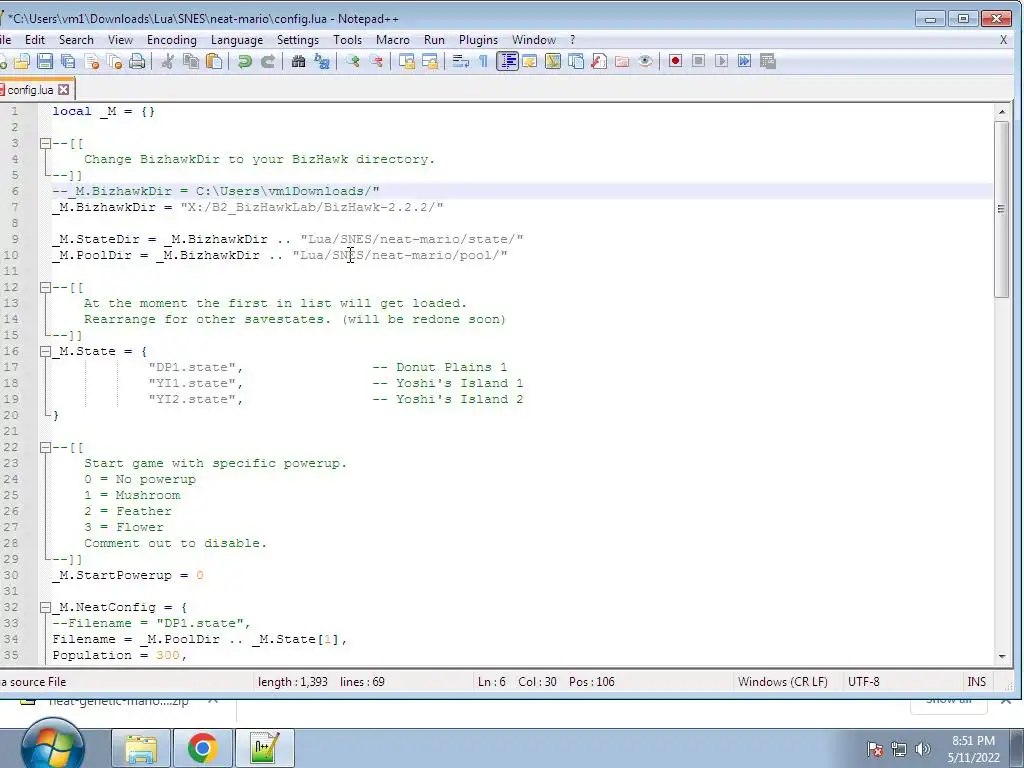Screen dimensions: 1024x768
Task: Copy selection using the Copy icon
Action: pos(191,61)
